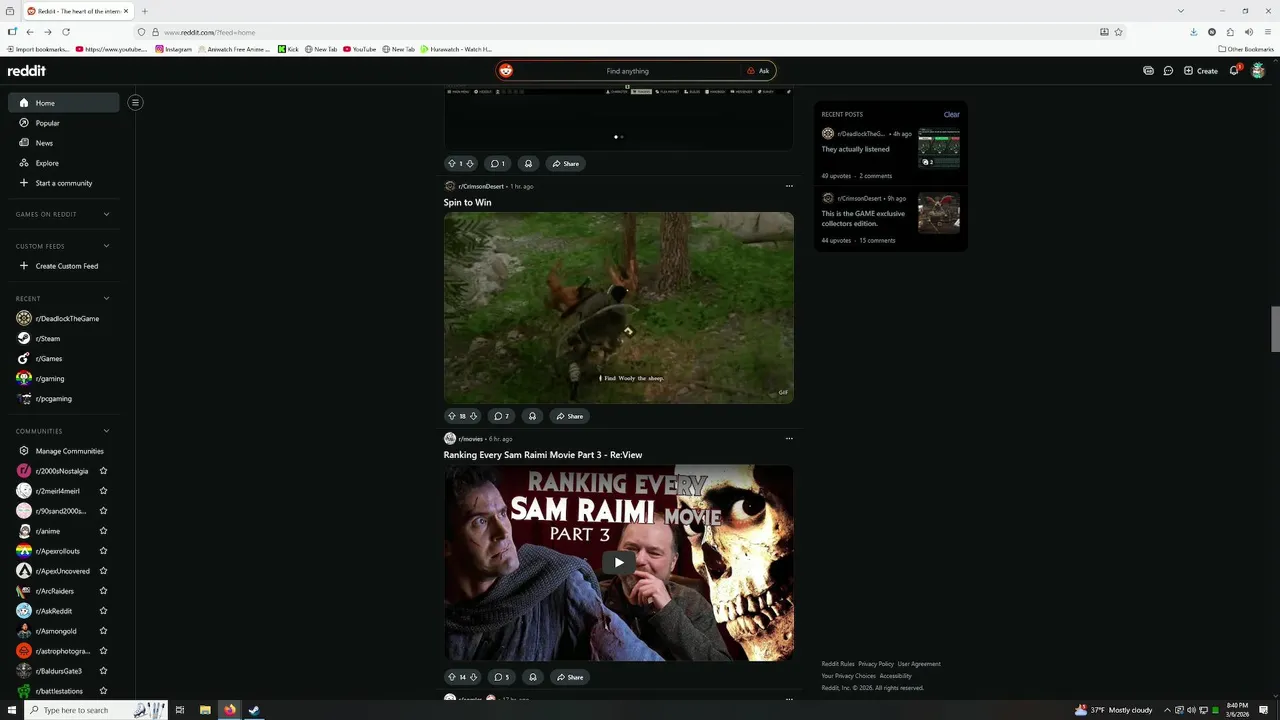This screenshot has width=1280, height=720.
Task: Open Manage Communities
Action: click(x=64, y=451)
